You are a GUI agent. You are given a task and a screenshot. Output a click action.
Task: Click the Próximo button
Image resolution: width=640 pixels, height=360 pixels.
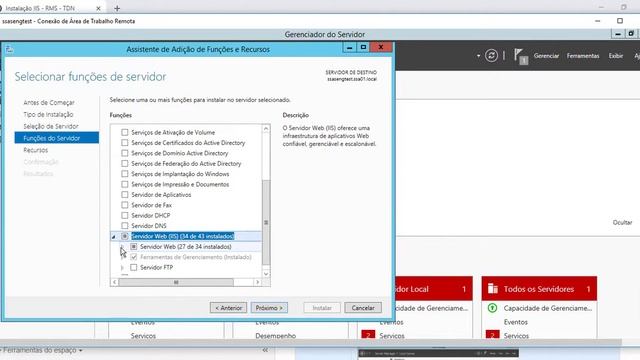pyautogui.click(x=269, y=308)
